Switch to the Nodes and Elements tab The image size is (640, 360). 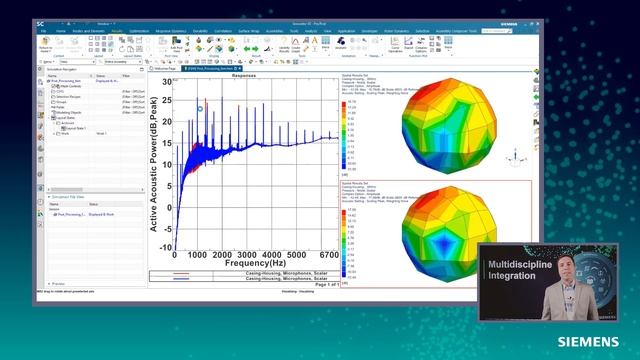89,31
